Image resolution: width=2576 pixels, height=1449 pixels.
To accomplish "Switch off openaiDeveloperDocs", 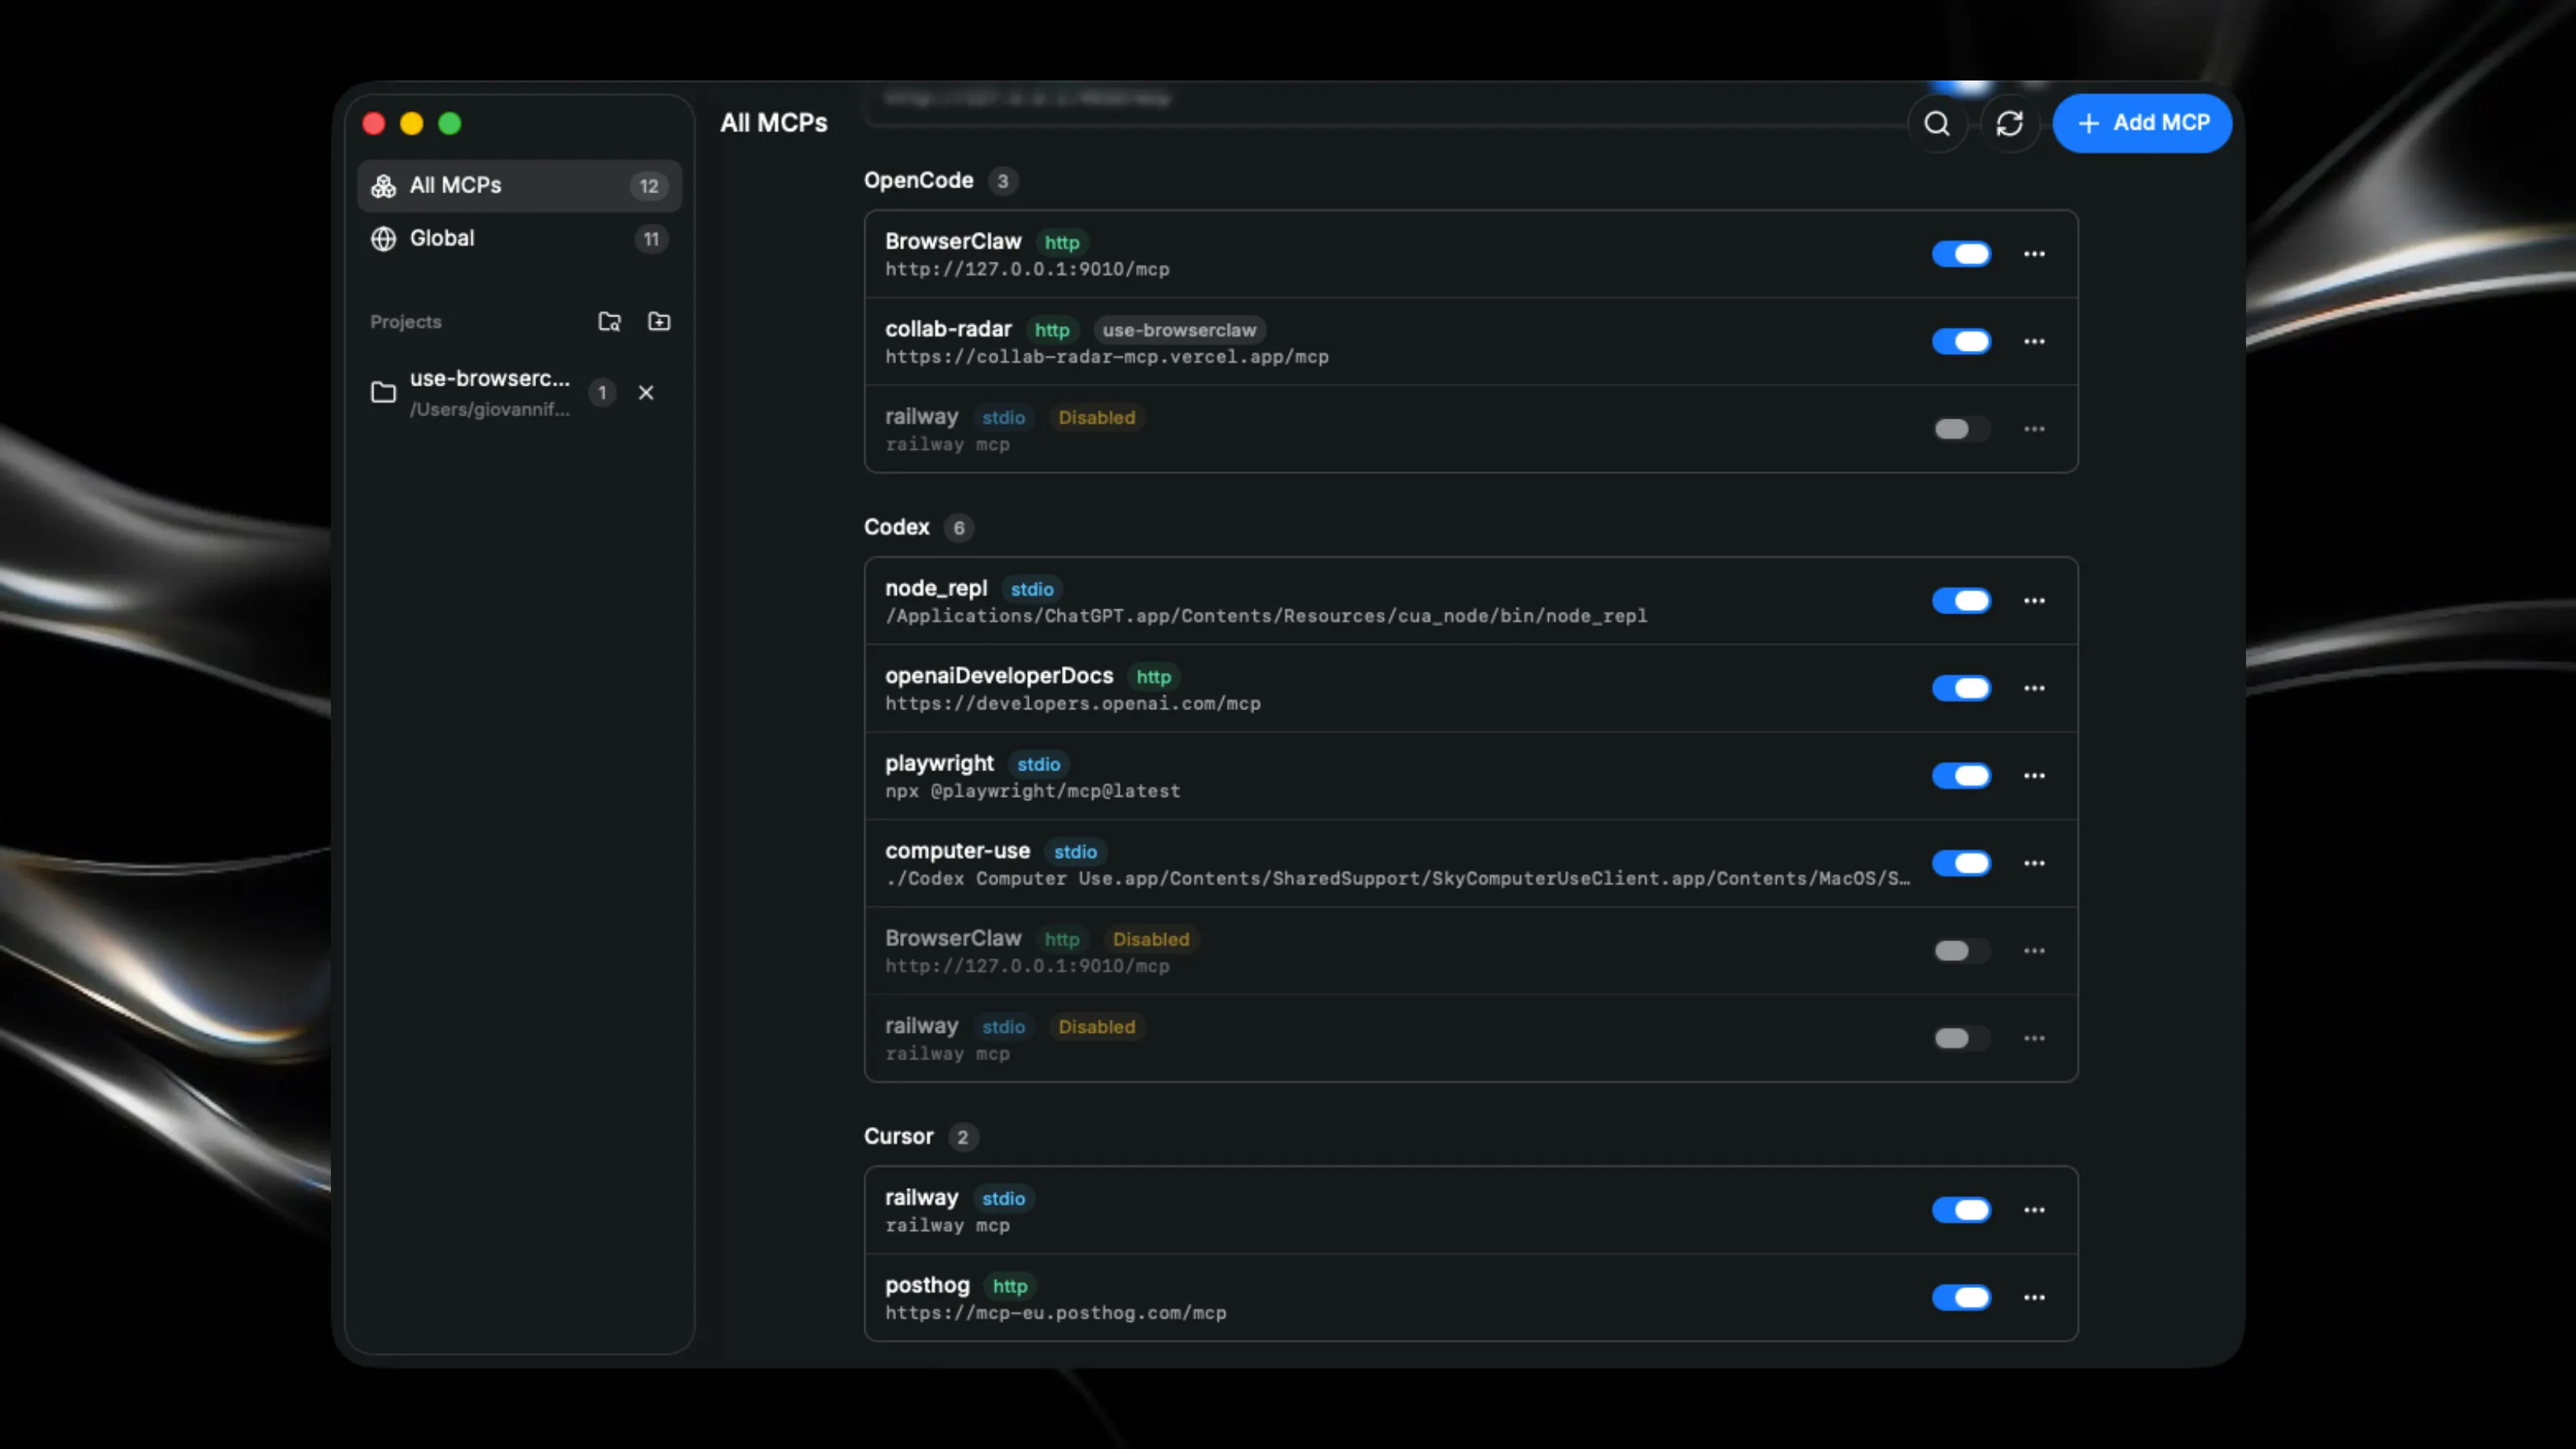I will pos(1961,689).
